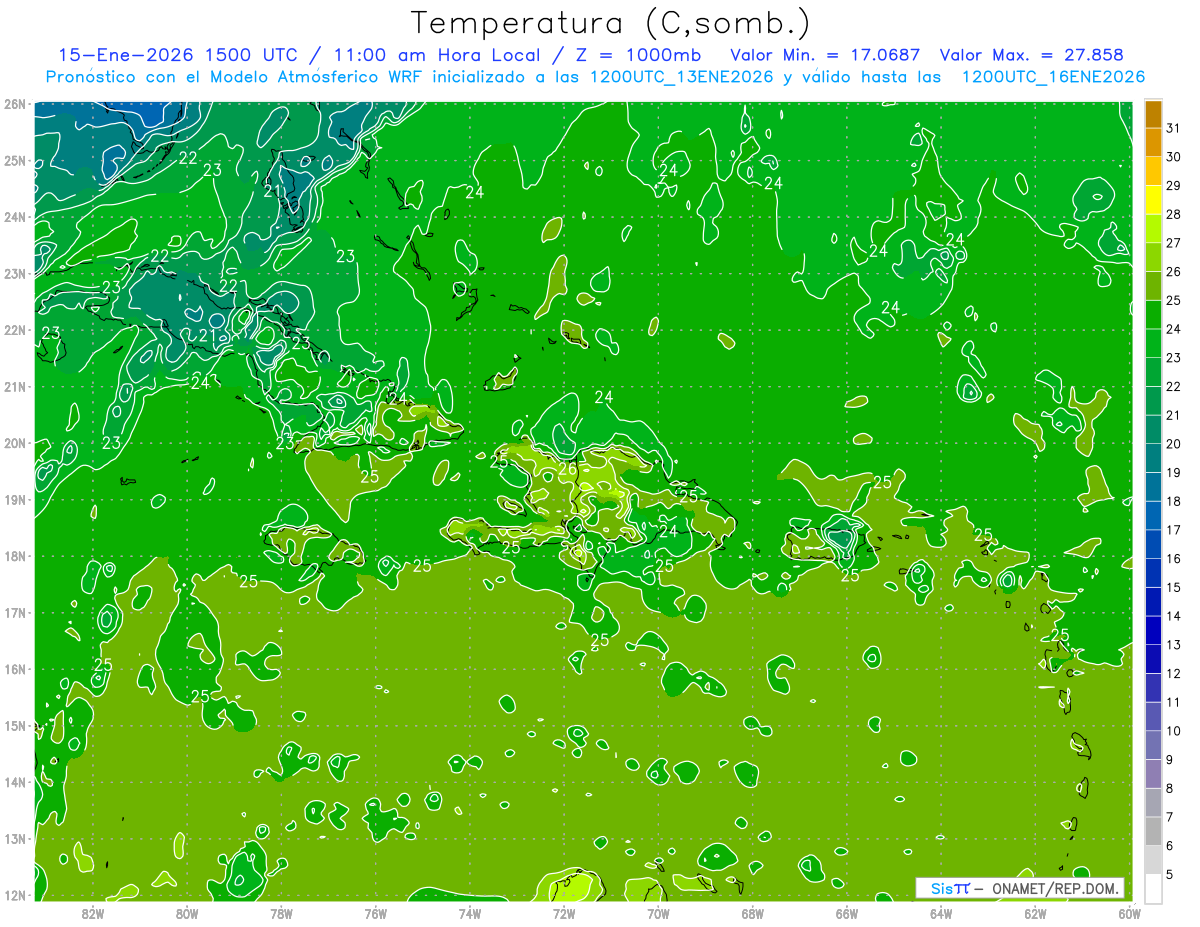Click the green swatch between 23 and 24
The width and height of the screenshot is (1200, 927).
(x=1153, y=343)
